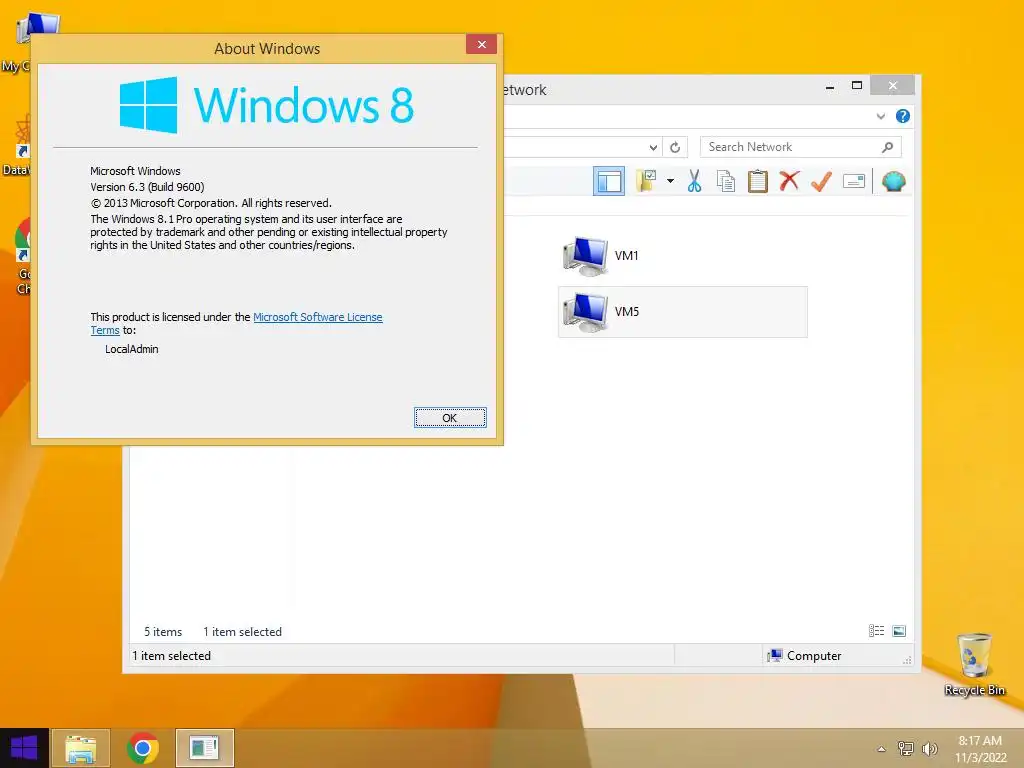
Task: Expand the ribbon chevron in Network window
Action: [880, 116]
